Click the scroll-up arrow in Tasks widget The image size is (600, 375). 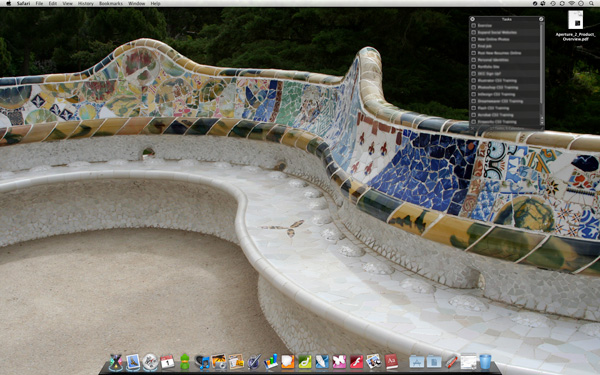pos(542,118)
